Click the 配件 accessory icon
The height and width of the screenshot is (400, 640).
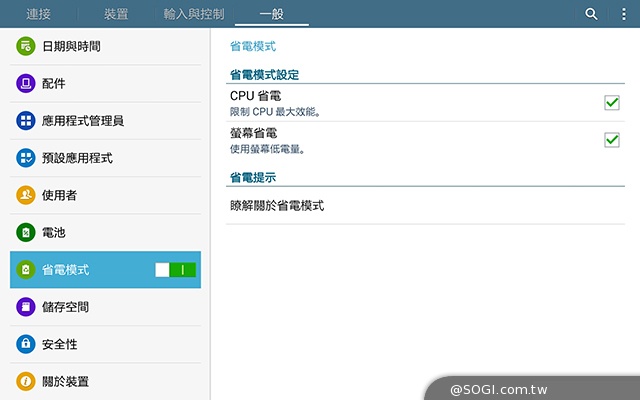26,83
